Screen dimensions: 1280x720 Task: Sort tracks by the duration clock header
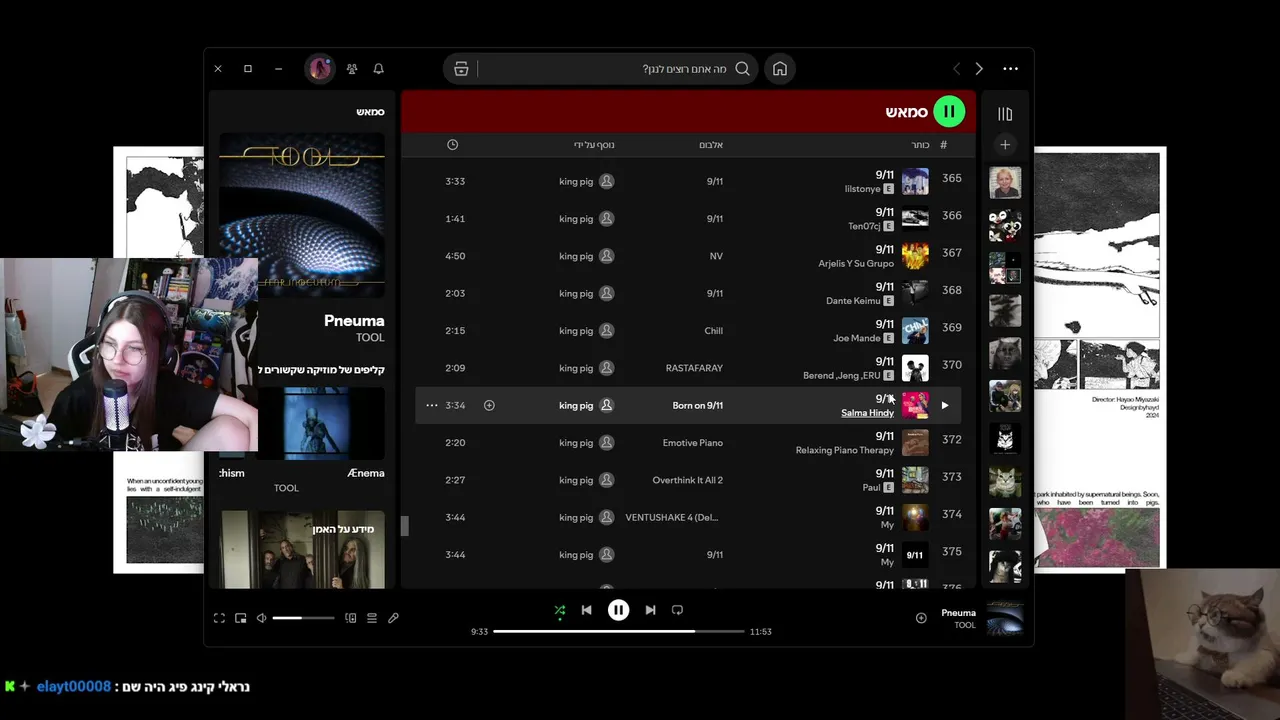pyautogui.click(x=452, y=145)
